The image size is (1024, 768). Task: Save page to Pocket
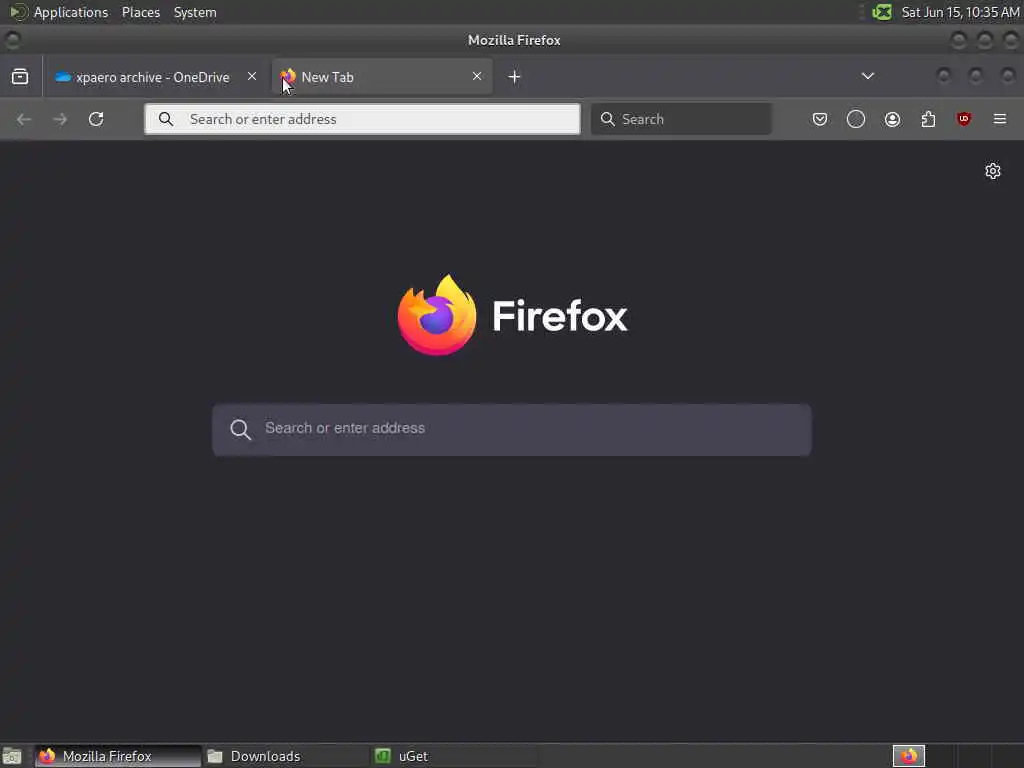pyautogui.click(x=820, y=119)
